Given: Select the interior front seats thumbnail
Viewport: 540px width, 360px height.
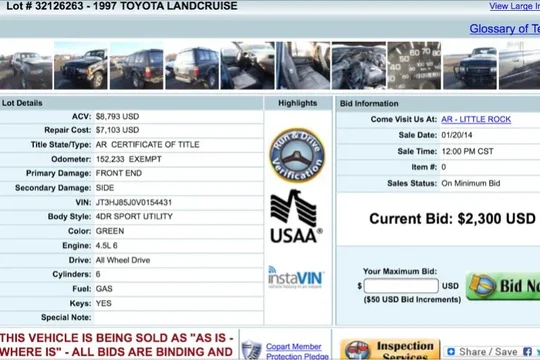Looking at the screenshot, I should 247,65.
